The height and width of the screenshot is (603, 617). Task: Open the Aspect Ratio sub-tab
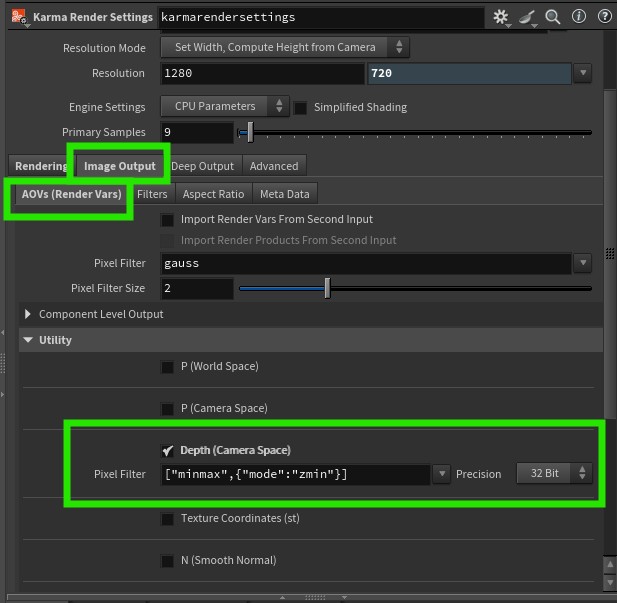[213, 194]
